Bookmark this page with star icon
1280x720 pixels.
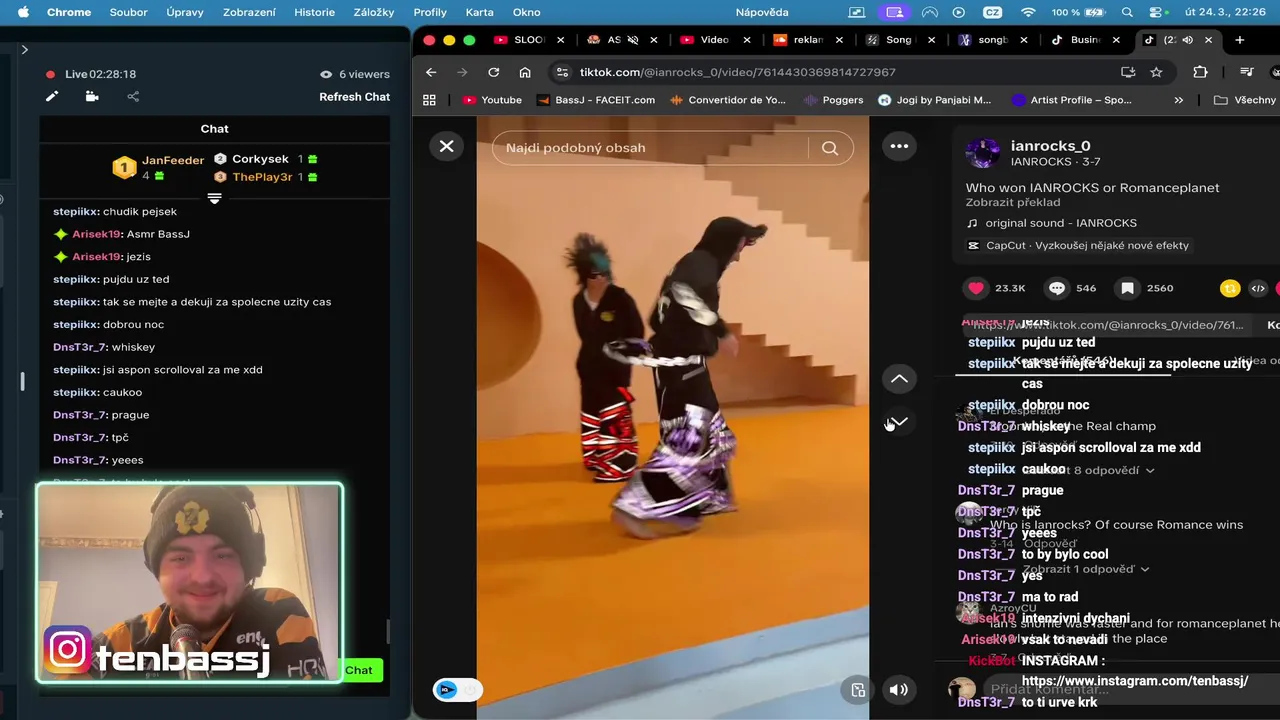tap(1156, 72)
